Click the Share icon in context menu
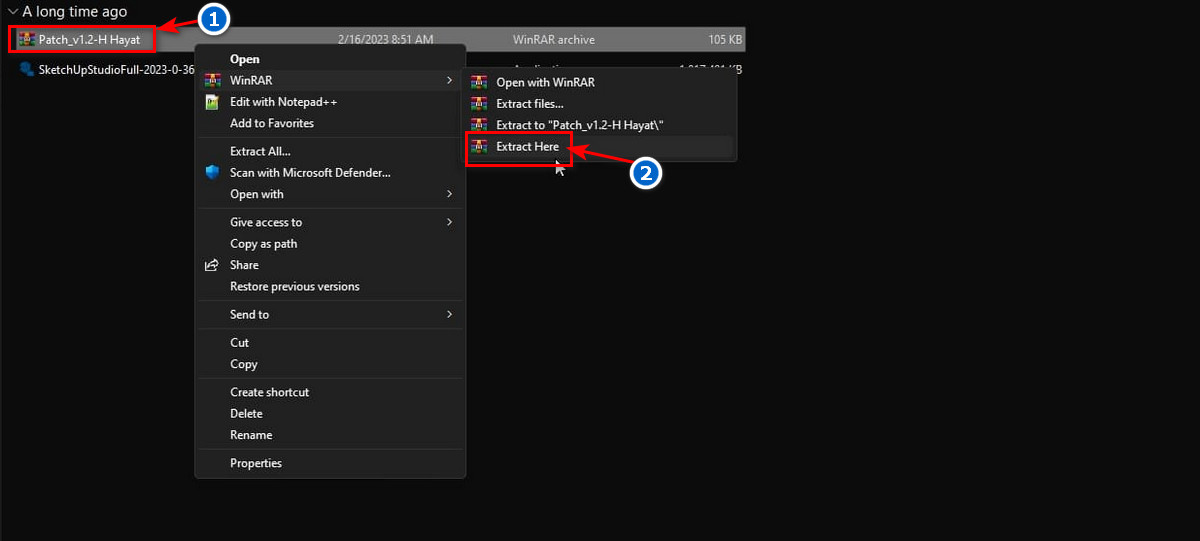Viewport: 1200px width, 541px height. (x=212, y=265)
